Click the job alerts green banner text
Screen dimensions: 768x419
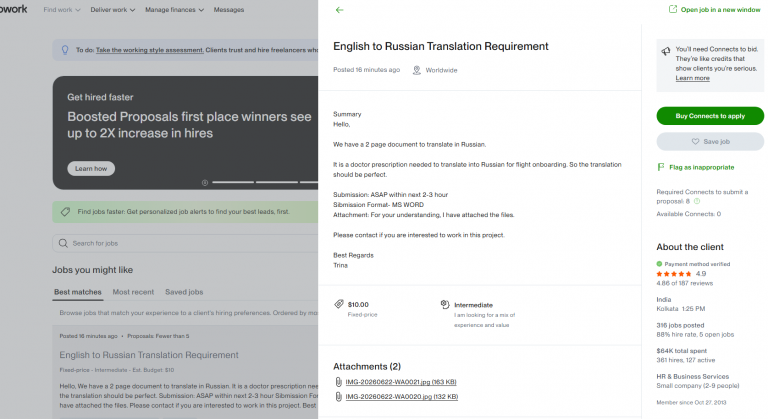pos(183,212)
